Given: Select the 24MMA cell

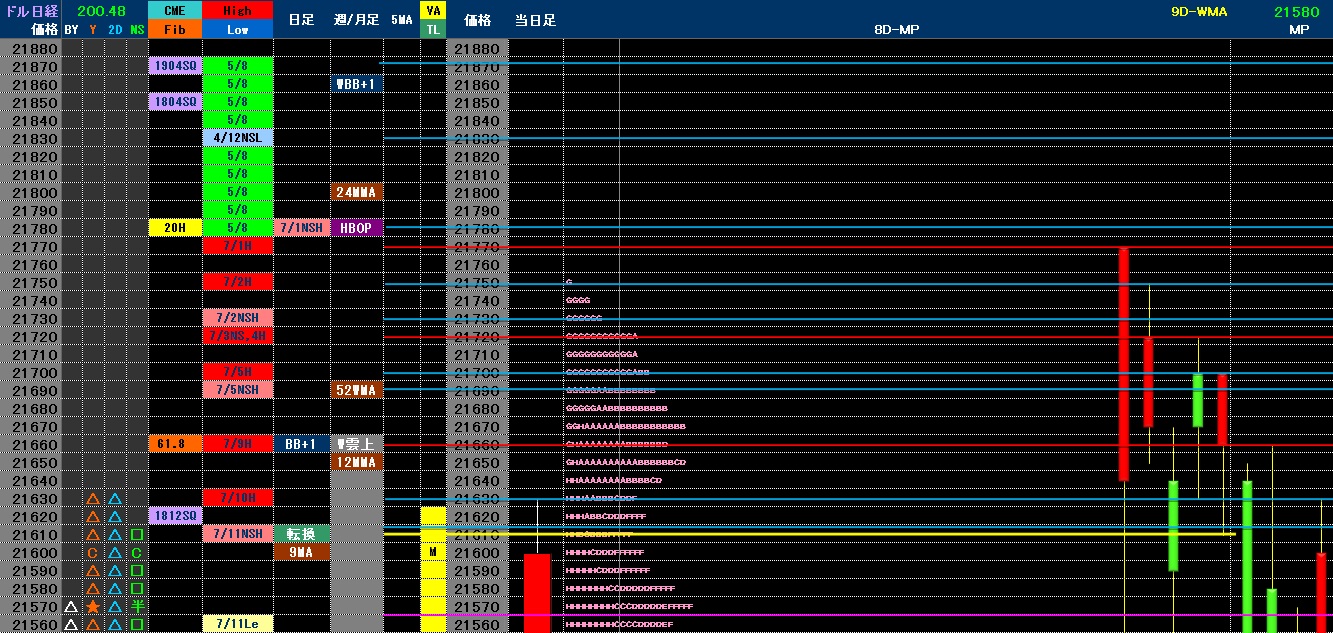Looking at the screenshot, I should click(x=356, y=192).
